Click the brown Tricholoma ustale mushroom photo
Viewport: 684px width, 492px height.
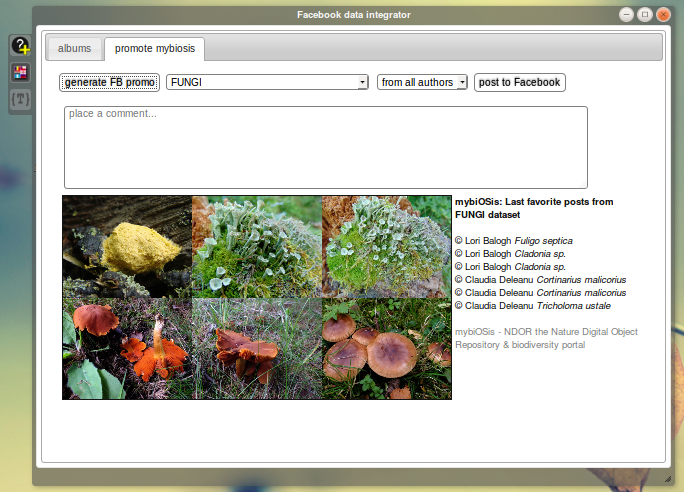[x=386, y=349]
